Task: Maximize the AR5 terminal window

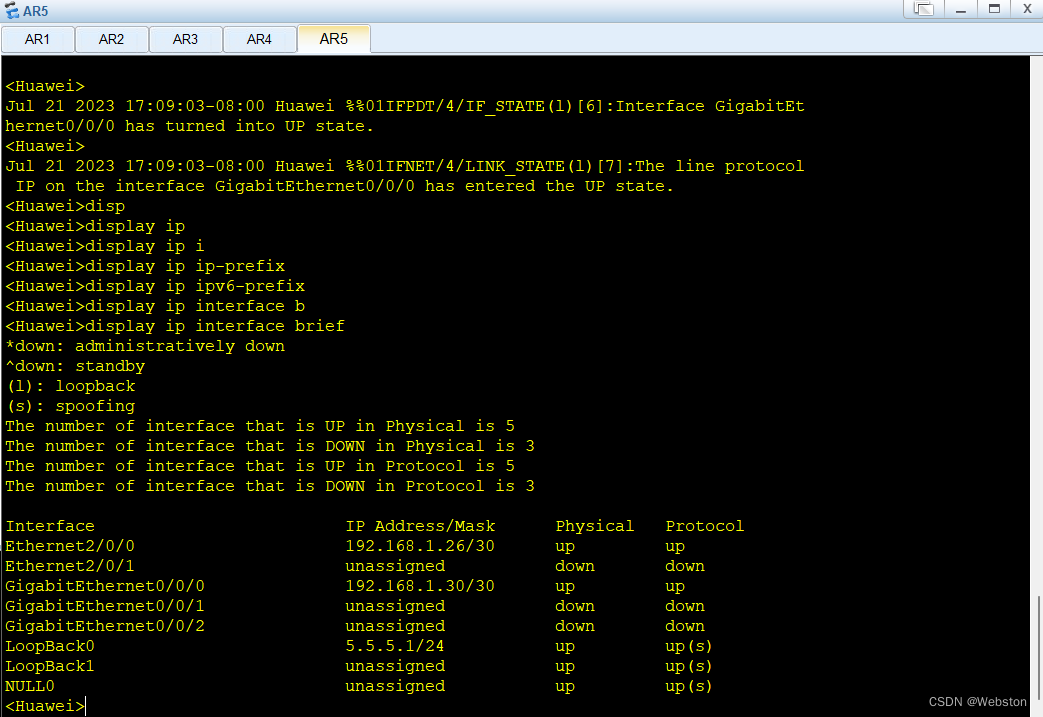Action: pyautogui.click(x=994, y=9)
